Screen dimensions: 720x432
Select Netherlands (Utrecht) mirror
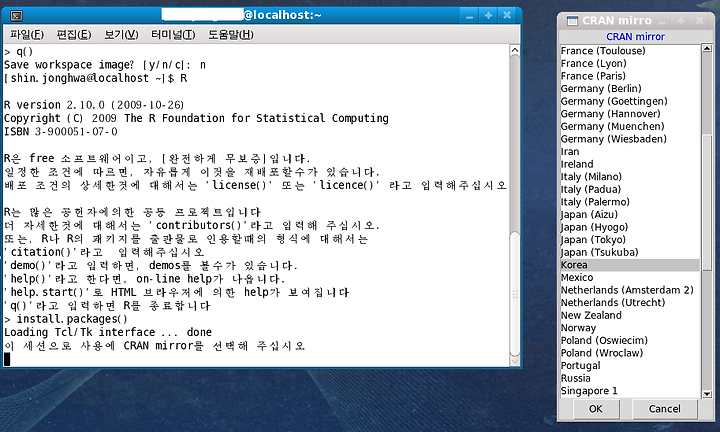tap(630, 303)
